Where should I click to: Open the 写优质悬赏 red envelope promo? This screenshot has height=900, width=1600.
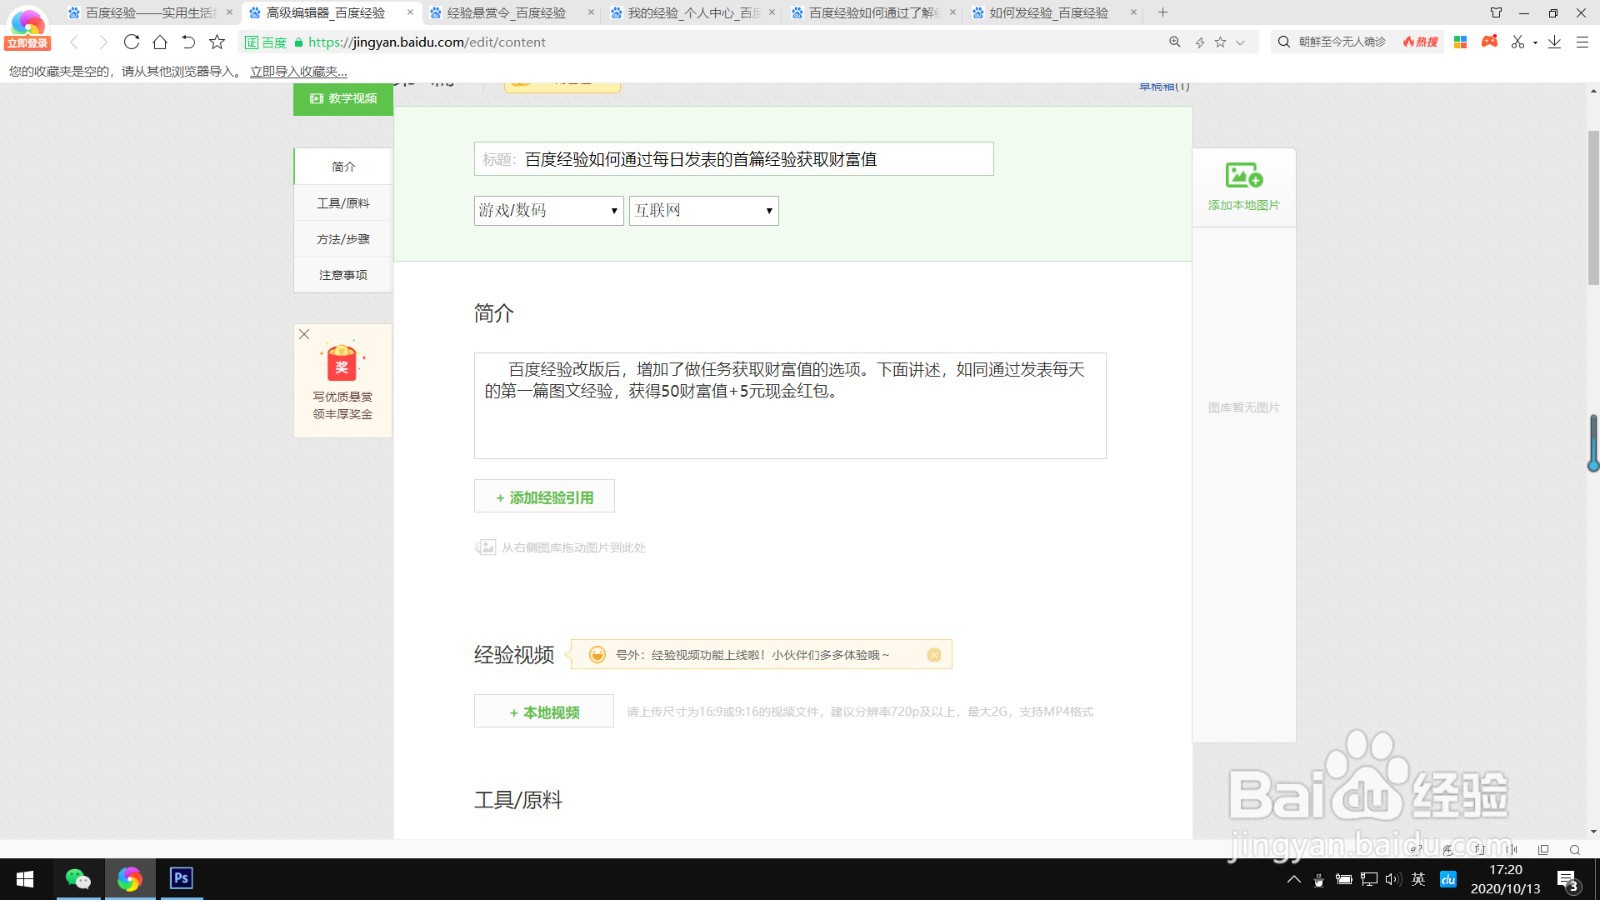(x=343, y=383)
